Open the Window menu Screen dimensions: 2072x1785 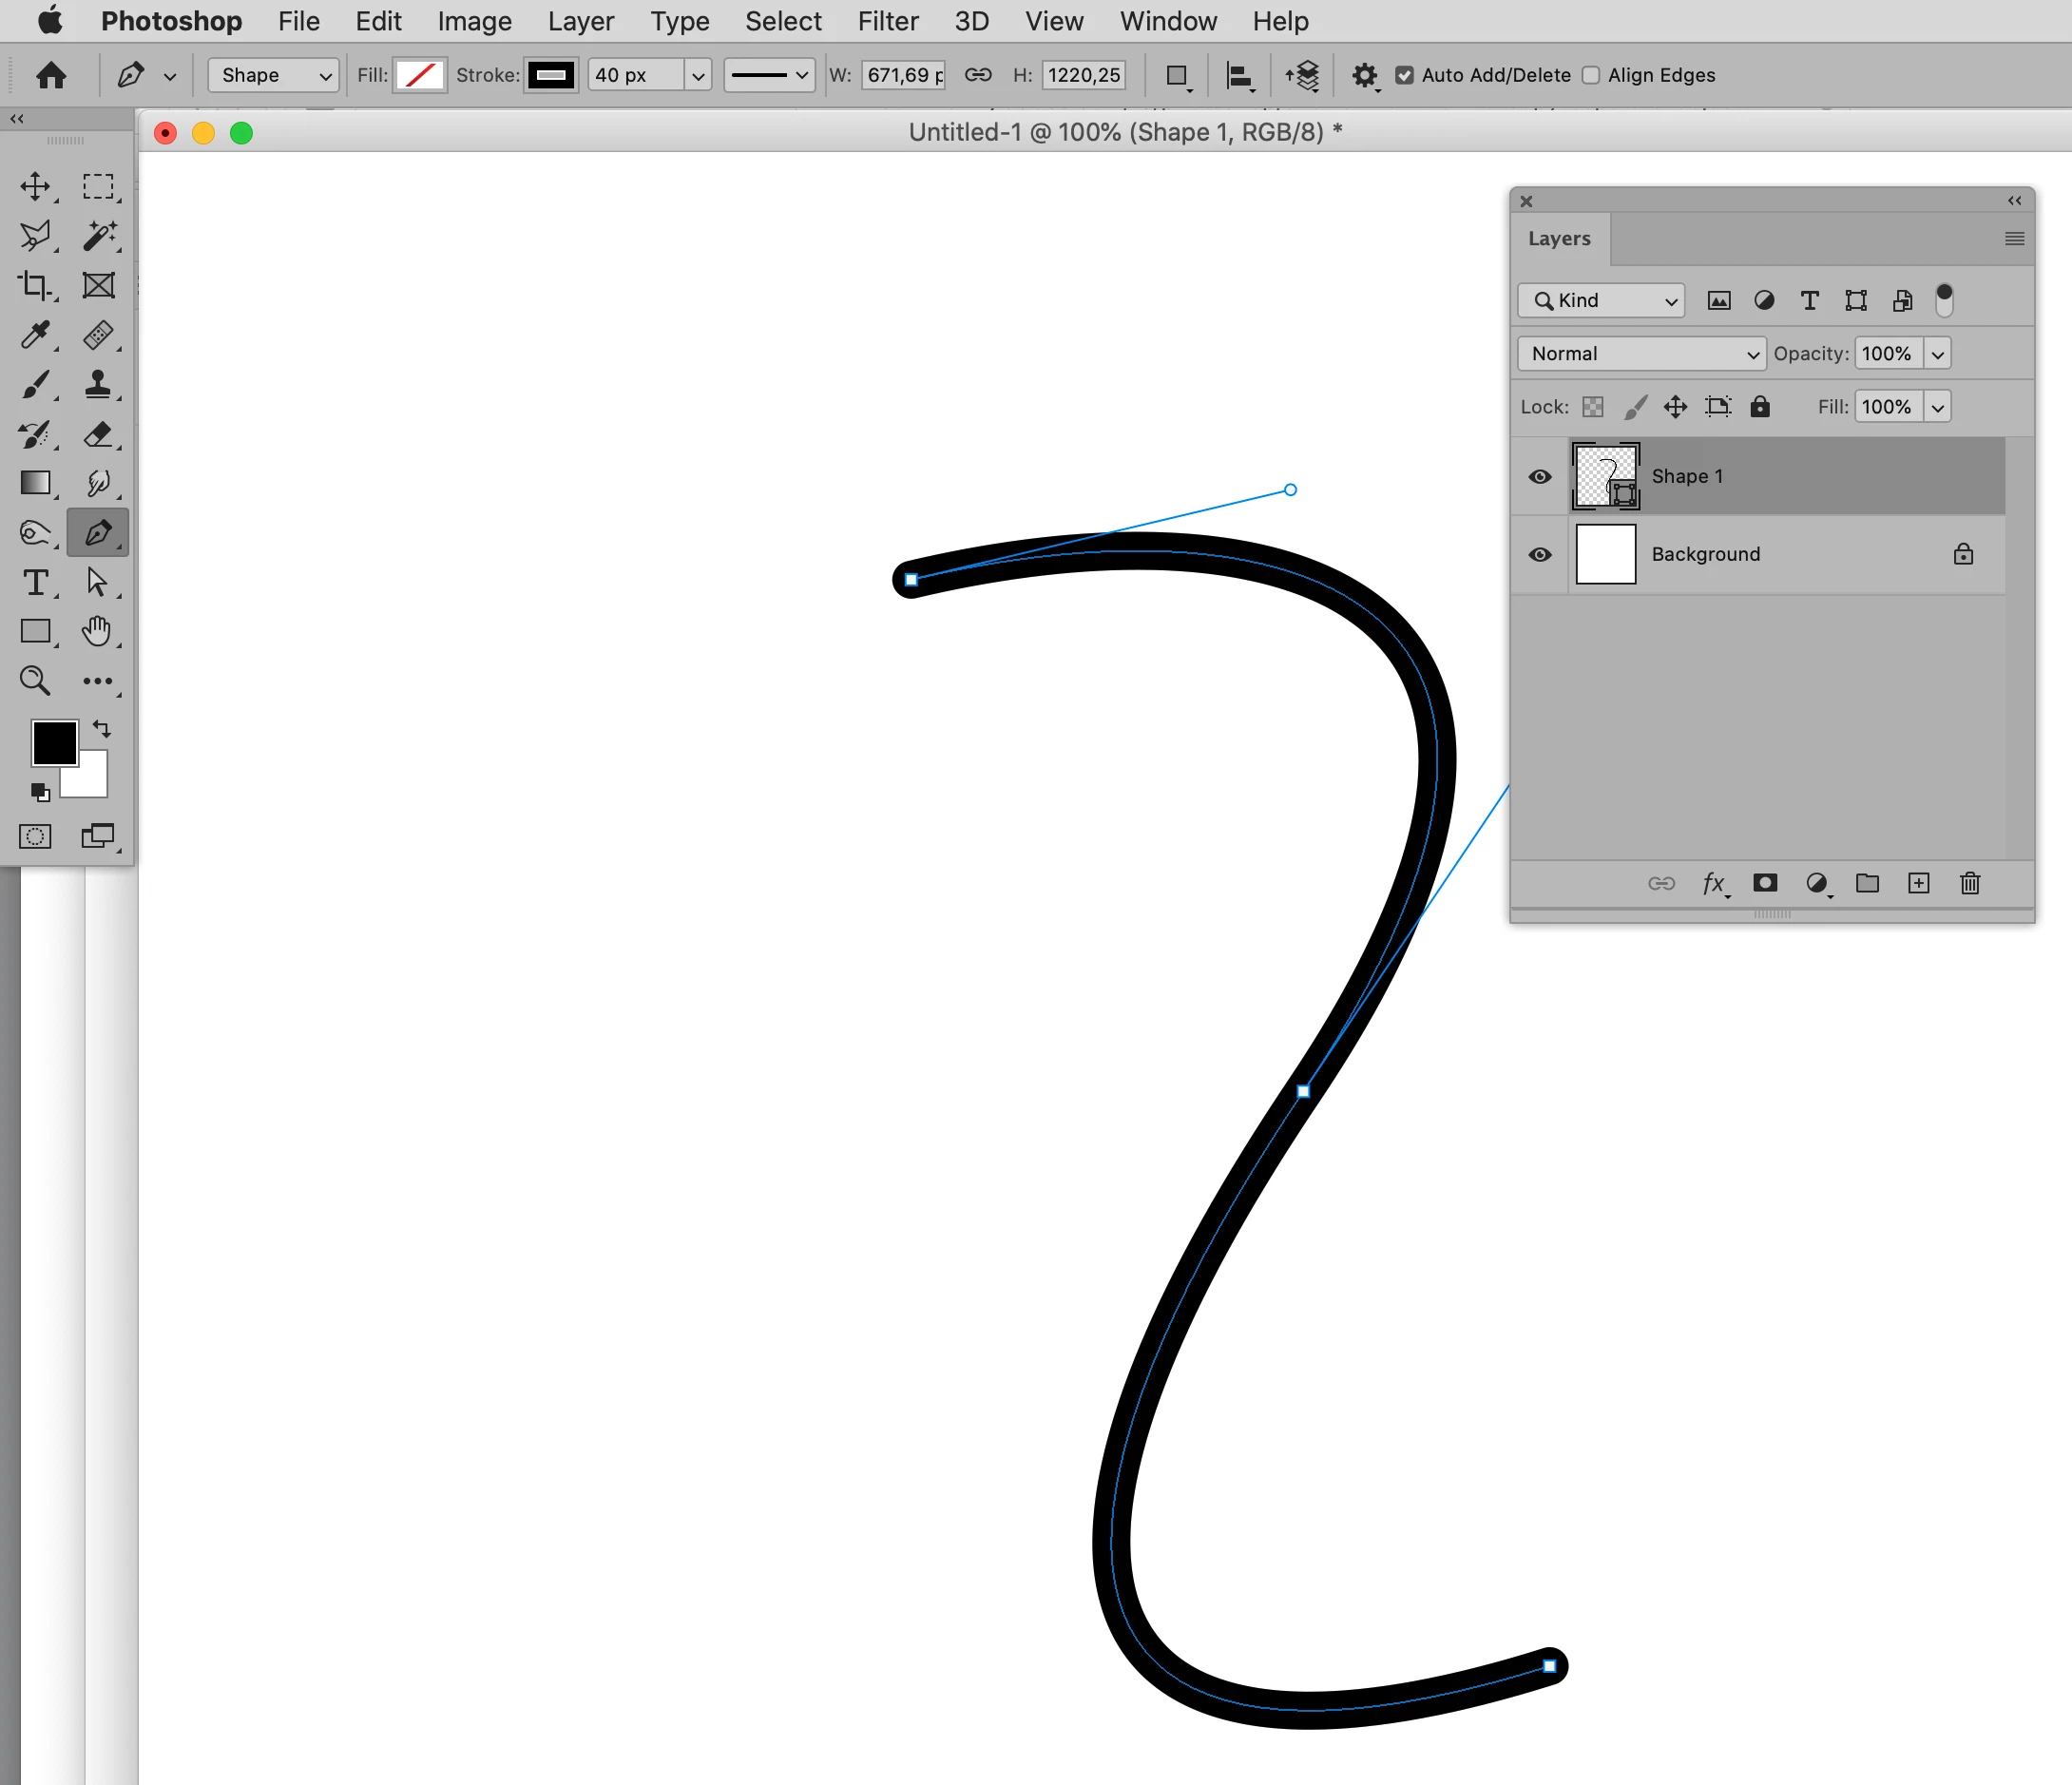point(1167,21)
